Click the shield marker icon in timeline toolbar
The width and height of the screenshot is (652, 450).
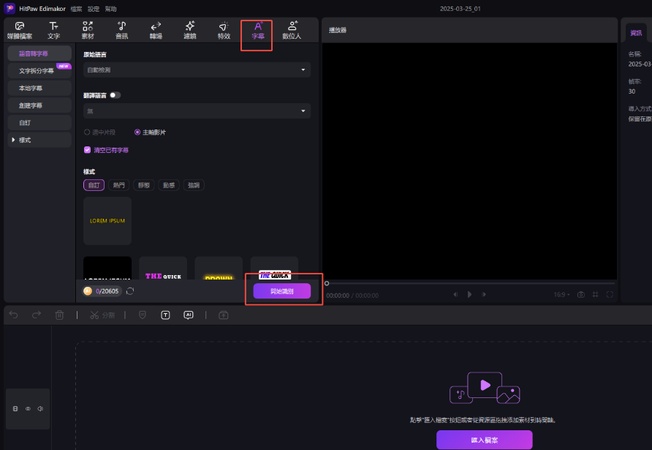(x=142, y=315)
